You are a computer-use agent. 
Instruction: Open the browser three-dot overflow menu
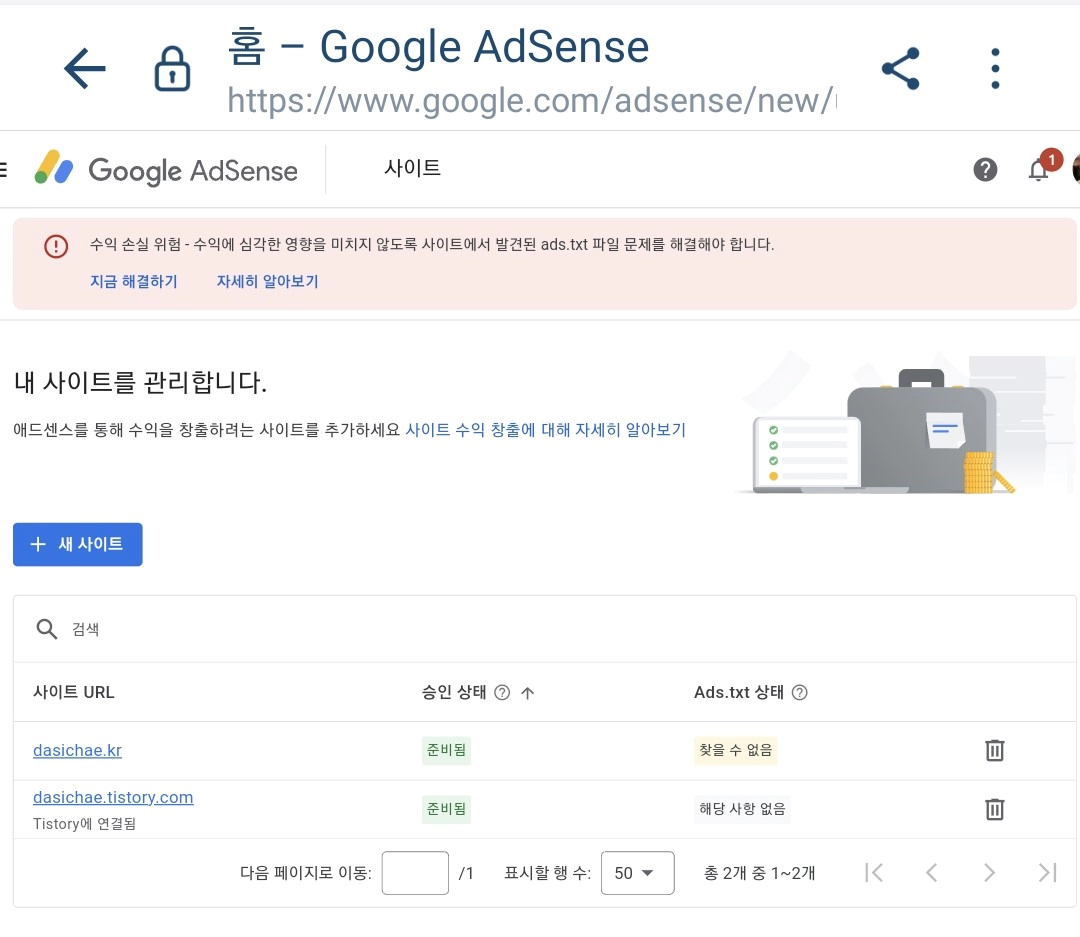(x=994, y=68)
